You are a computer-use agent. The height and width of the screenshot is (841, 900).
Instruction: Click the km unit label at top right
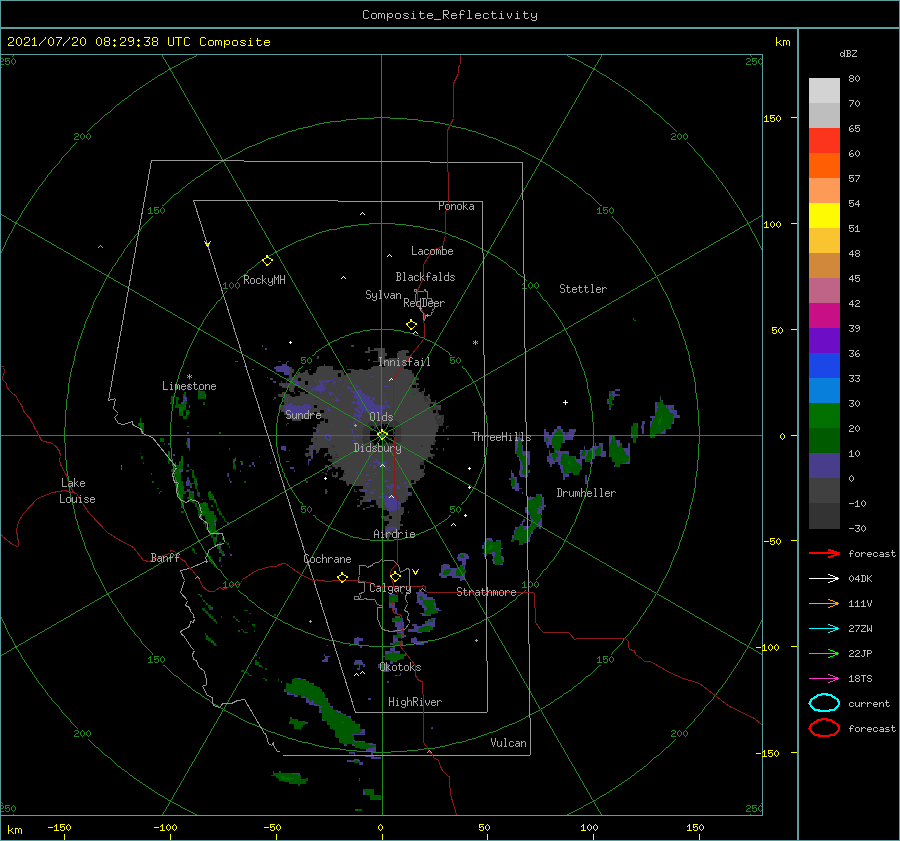coord(782,41)
